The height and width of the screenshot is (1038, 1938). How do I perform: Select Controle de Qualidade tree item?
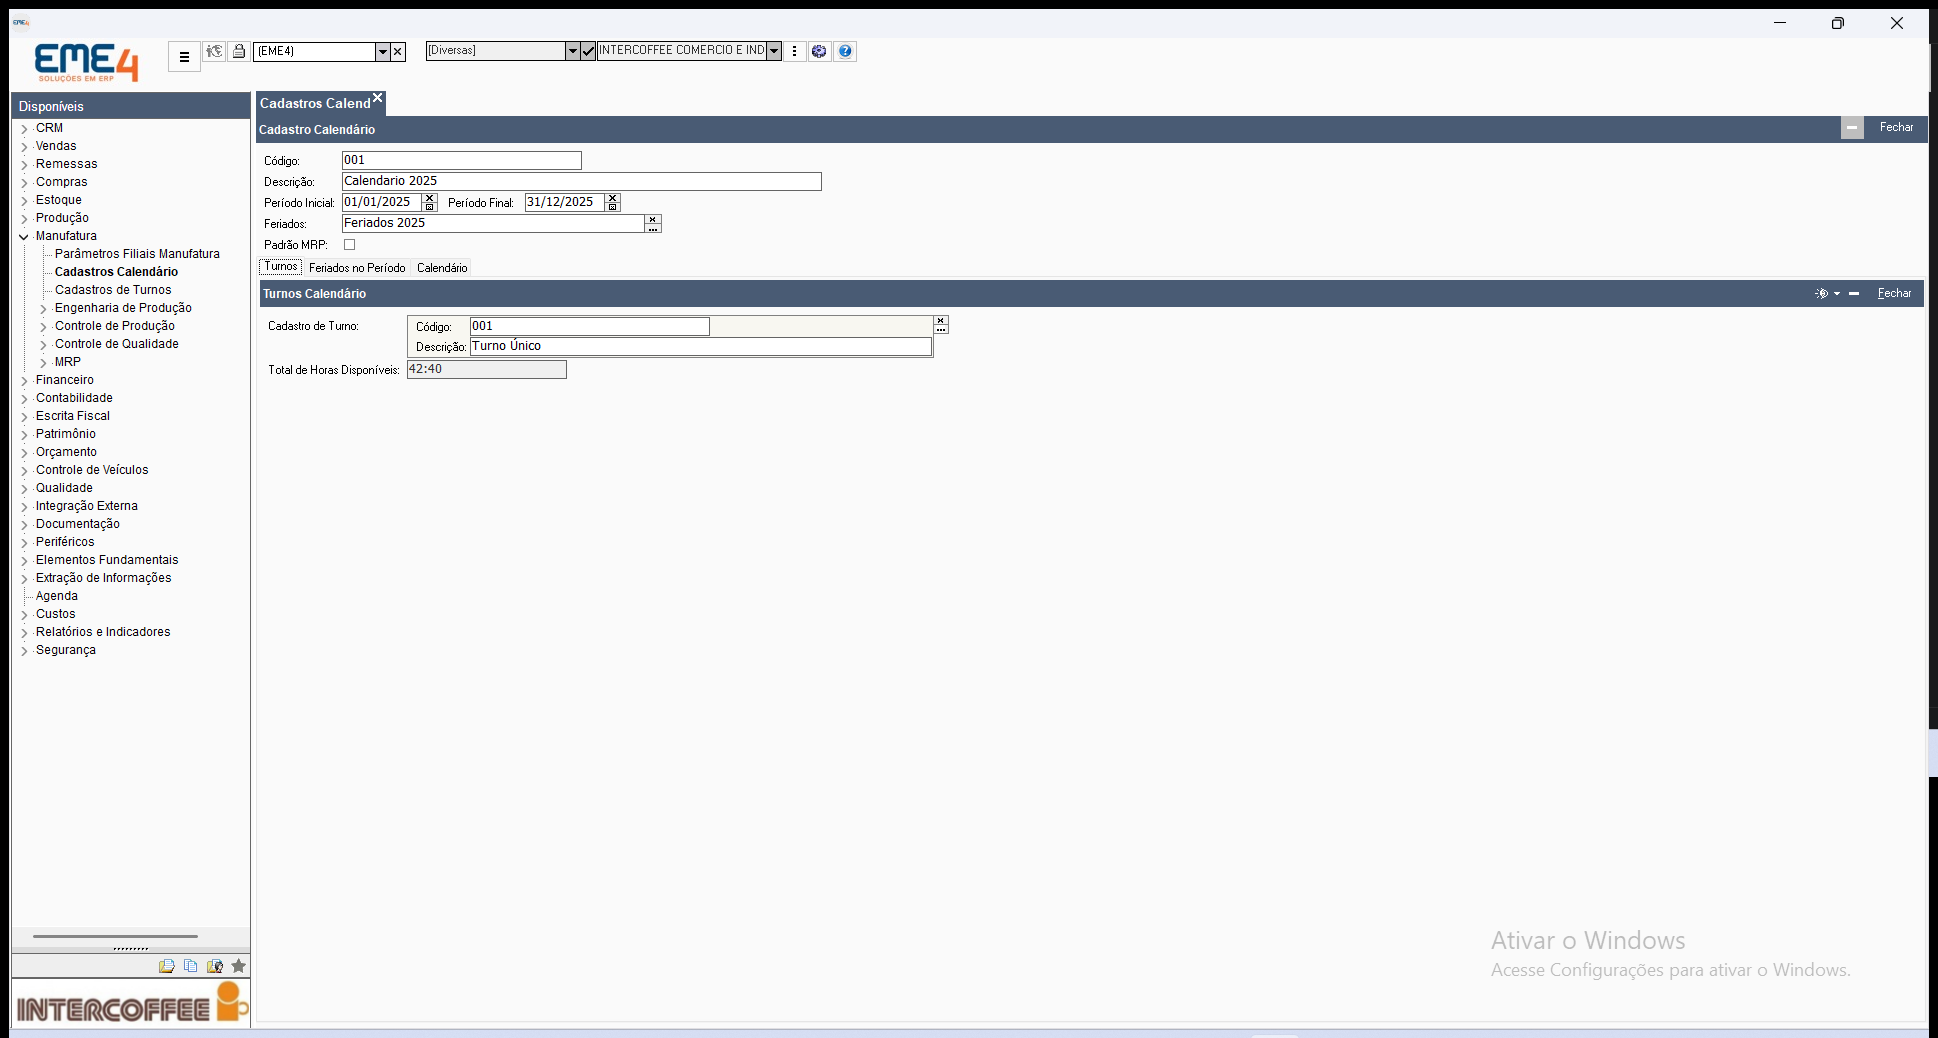[x=116, y=344]
